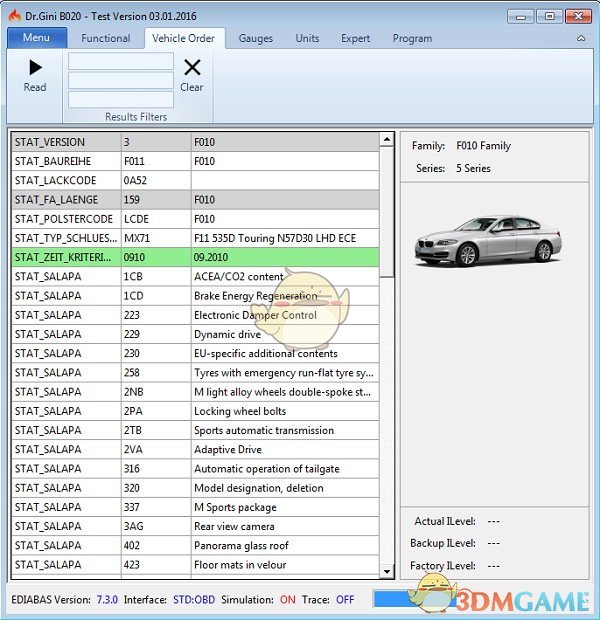This screenshot has height=620, width=600.
Task: Open the Expert tab
Action: tap(356, 38)
